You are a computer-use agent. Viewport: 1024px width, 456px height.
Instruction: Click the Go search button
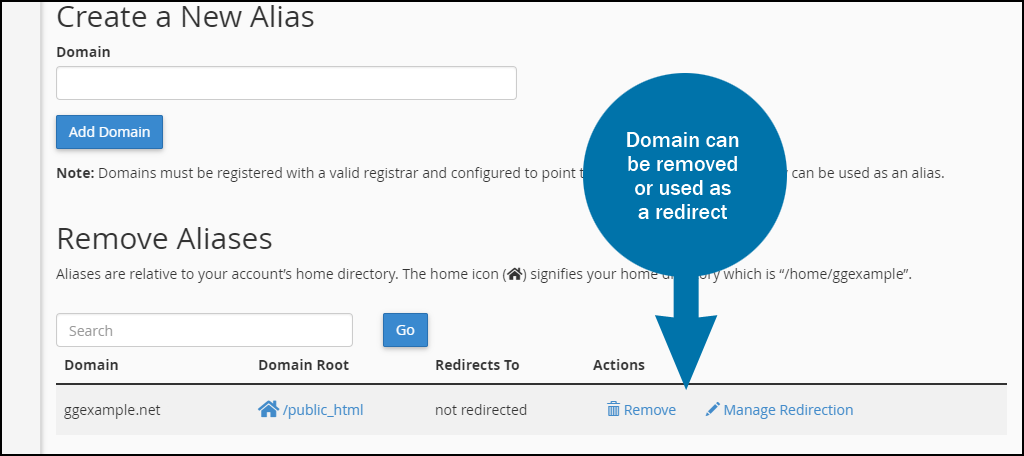405,330
